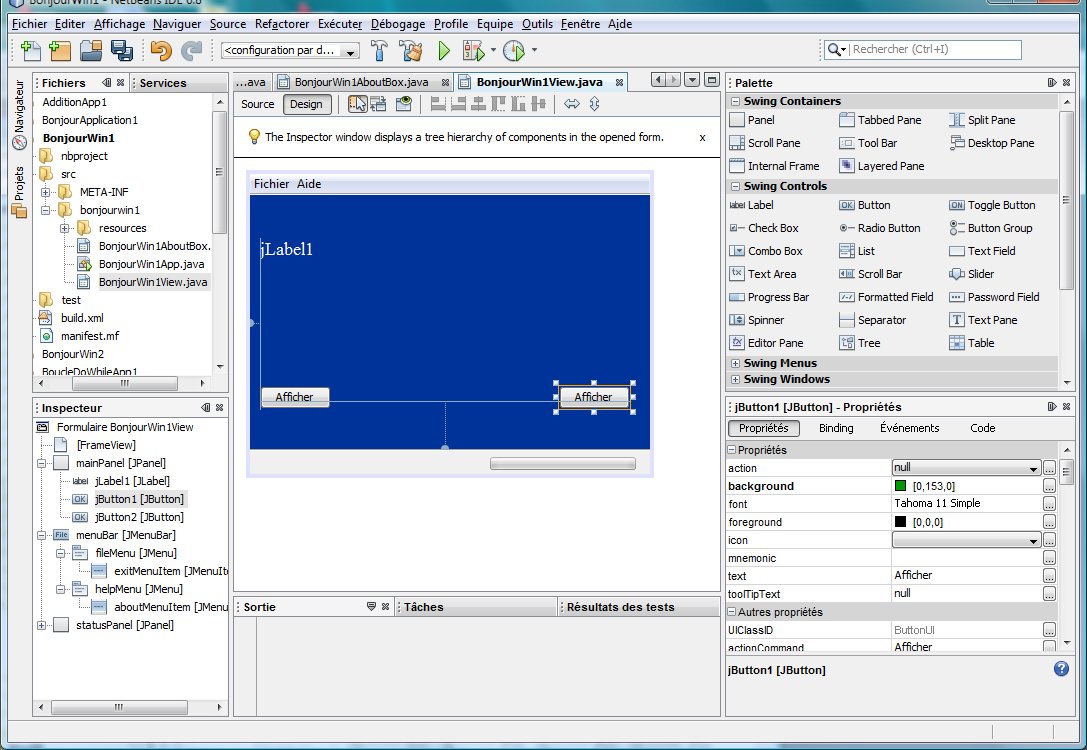Switch to Source editor view
Viewport: 1087px width, 750px height.
pos(258,104)
